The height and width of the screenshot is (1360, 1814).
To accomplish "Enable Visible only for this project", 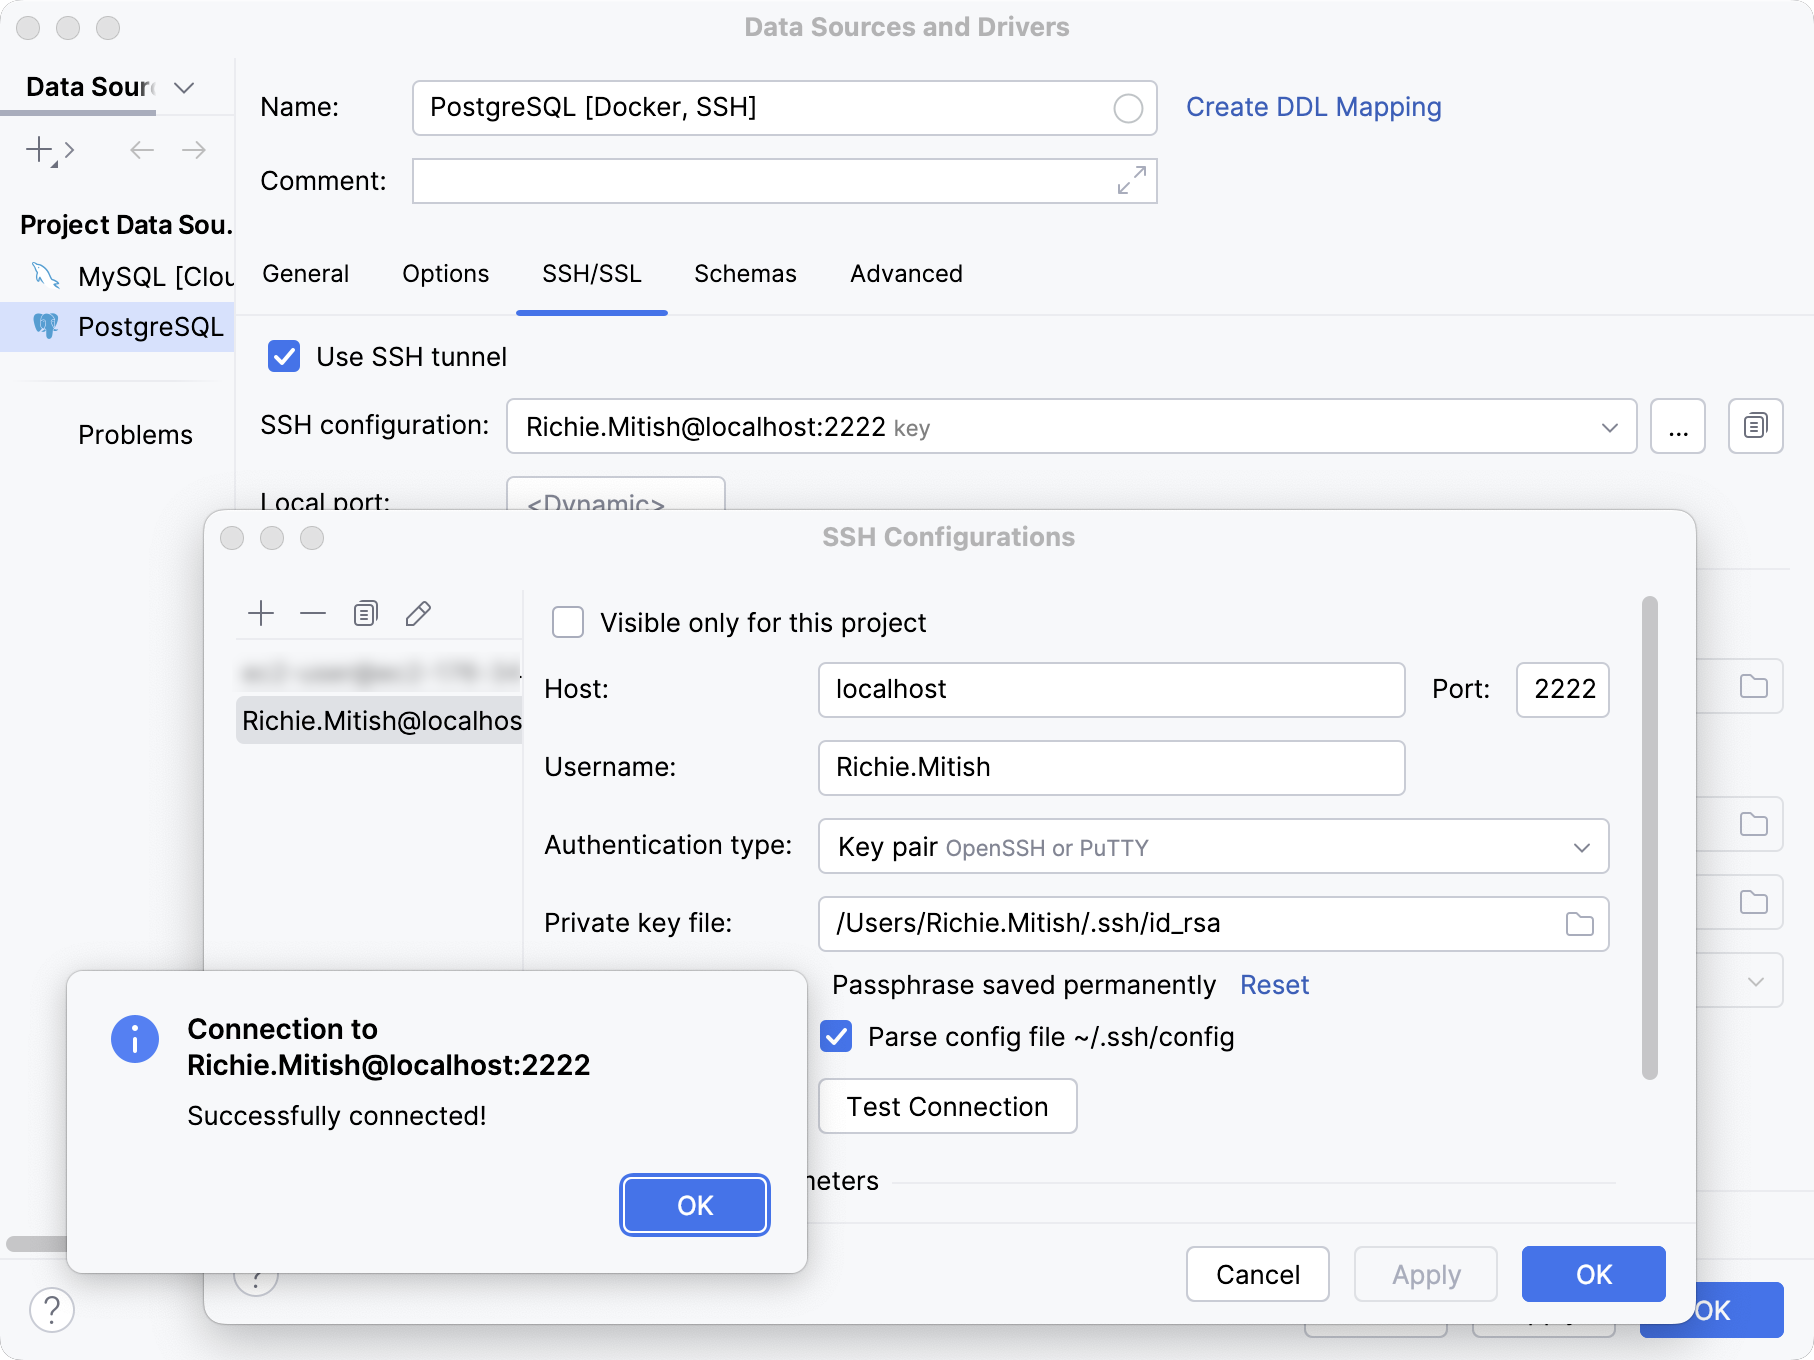I will pos(567,622).
